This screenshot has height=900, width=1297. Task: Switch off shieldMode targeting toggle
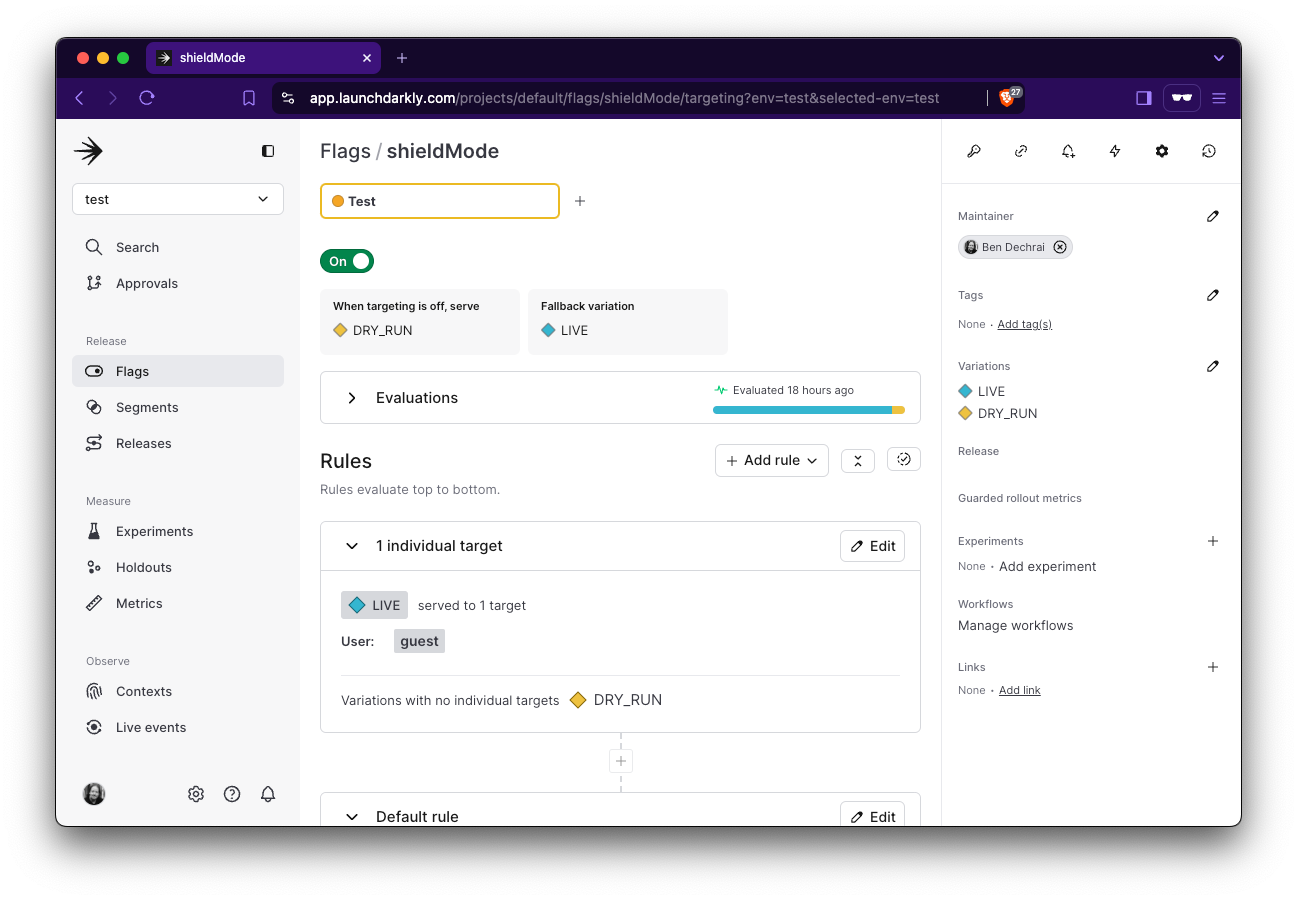(347, 261)
